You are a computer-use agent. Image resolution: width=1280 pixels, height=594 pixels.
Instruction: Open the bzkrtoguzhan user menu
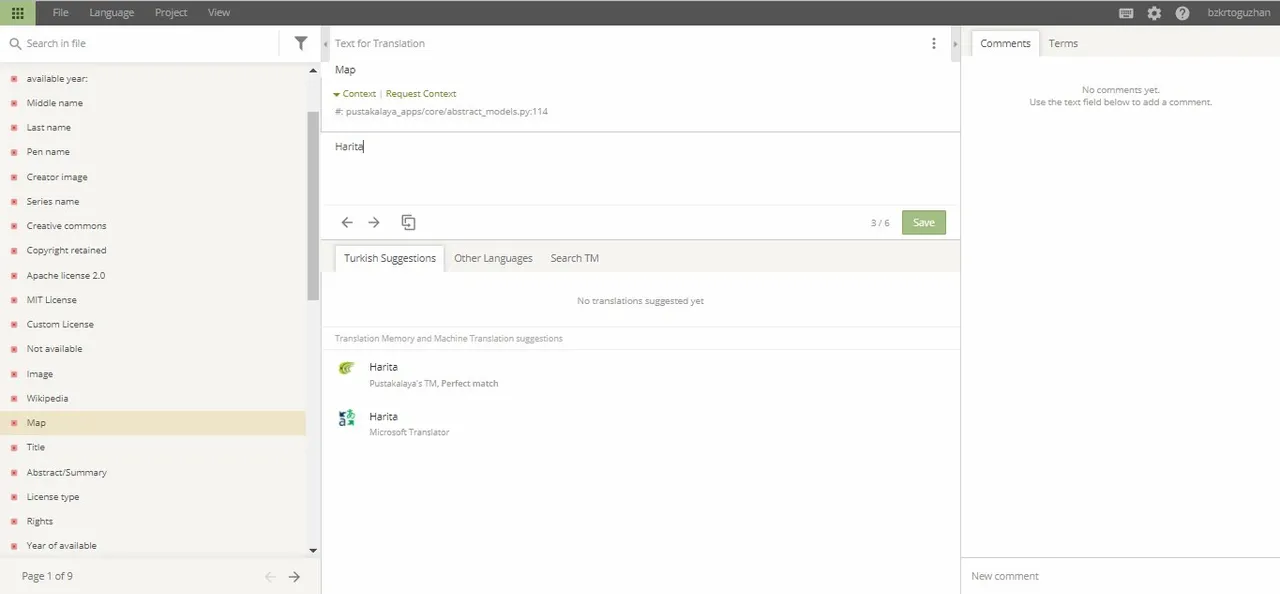pos(1238,13)
